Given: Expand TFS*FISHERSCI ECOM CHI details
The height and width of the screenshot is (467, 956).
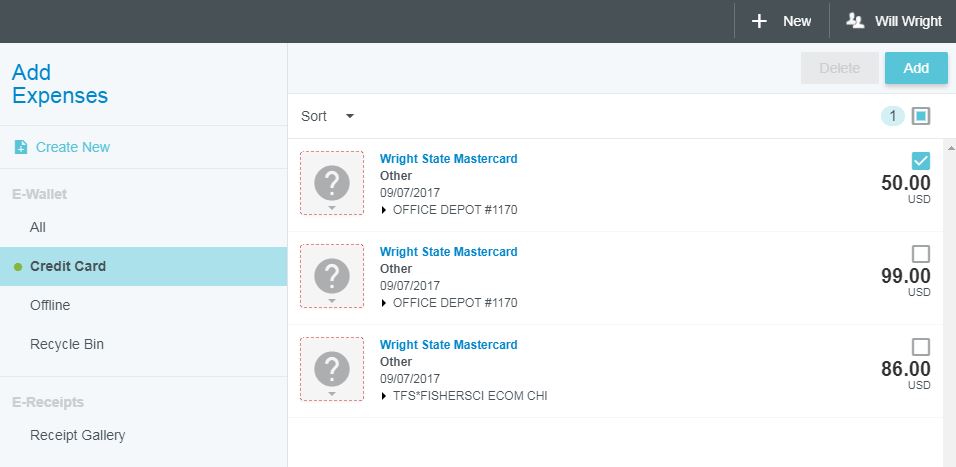Looking at the screenshot, I should tap(385, 396).
